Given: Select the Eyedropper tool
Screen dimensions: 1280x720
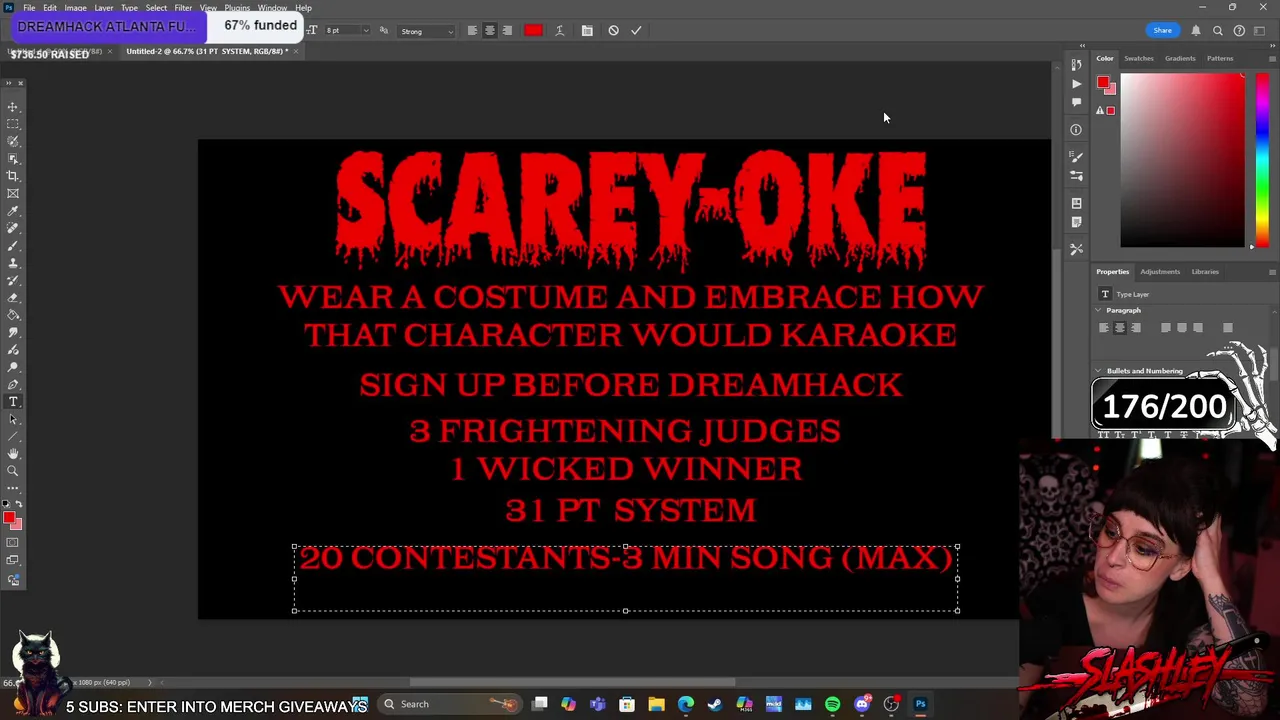Looking at the screenshot, I should (13, 211).
